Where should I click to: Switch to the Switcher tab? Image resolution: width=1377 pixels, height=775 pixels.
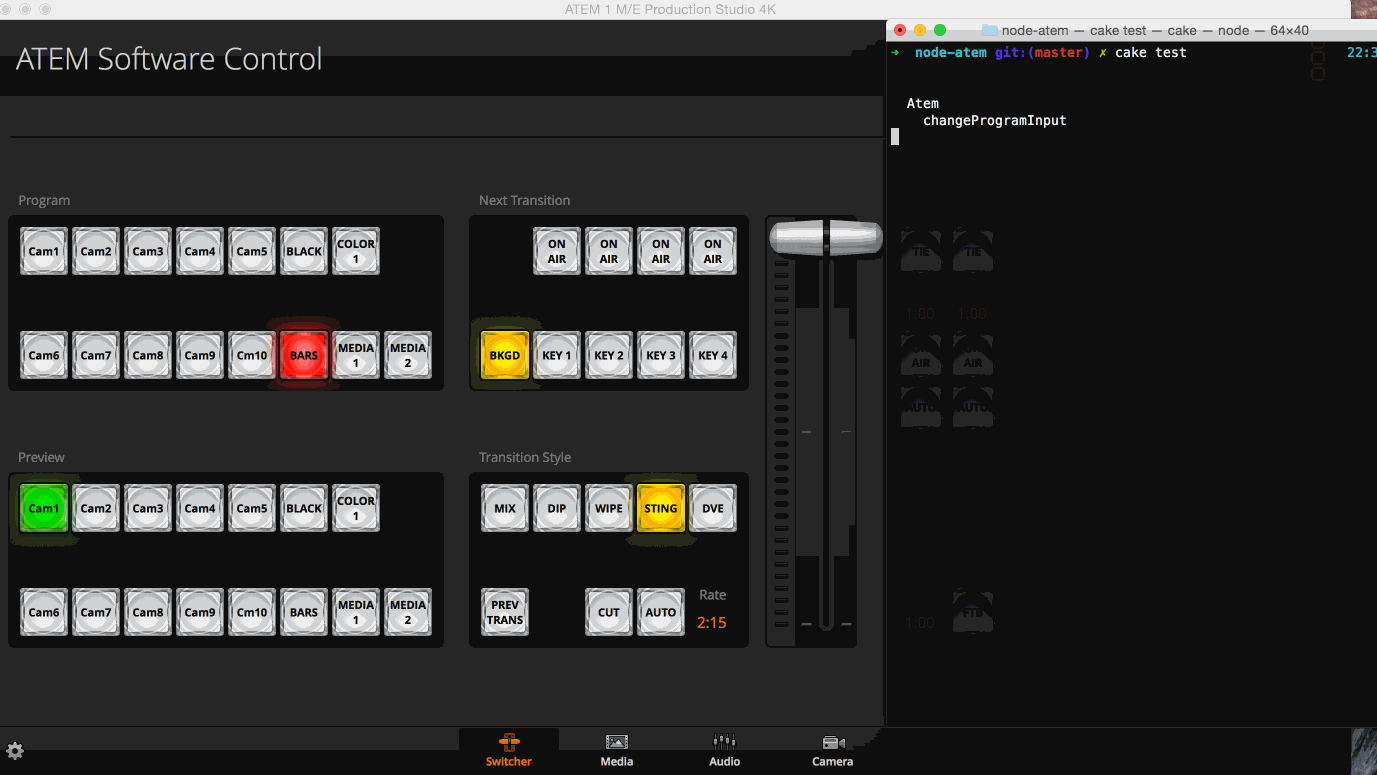pyautogui.click(x=509, y=750)
